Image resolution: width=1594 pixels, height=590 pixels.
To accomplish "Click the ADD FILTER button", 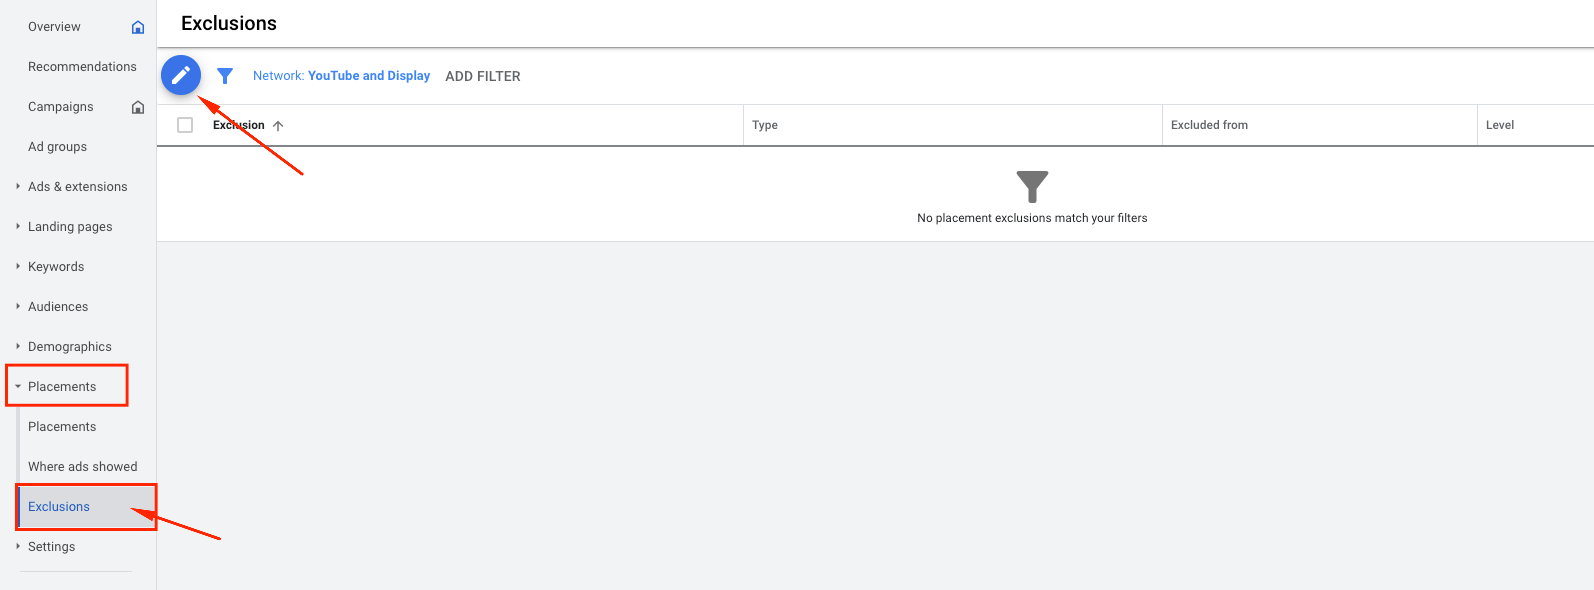I will [x=483, y=76].
